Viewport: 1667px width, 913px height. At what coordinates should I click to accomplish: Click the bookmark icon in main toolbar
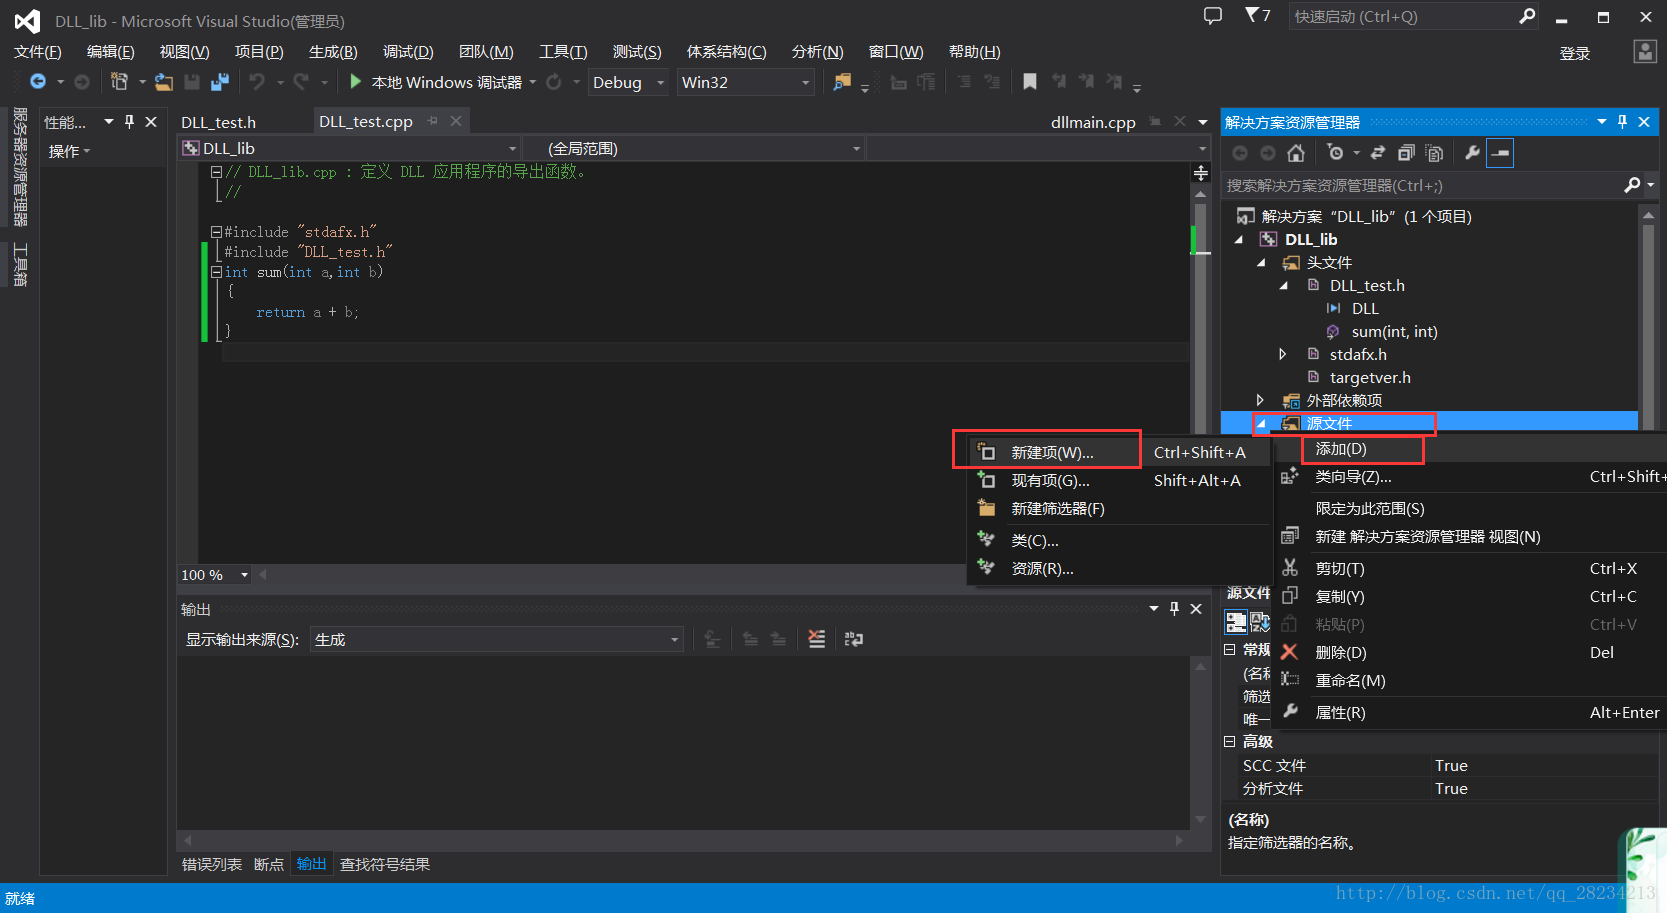coord(1030,82)
